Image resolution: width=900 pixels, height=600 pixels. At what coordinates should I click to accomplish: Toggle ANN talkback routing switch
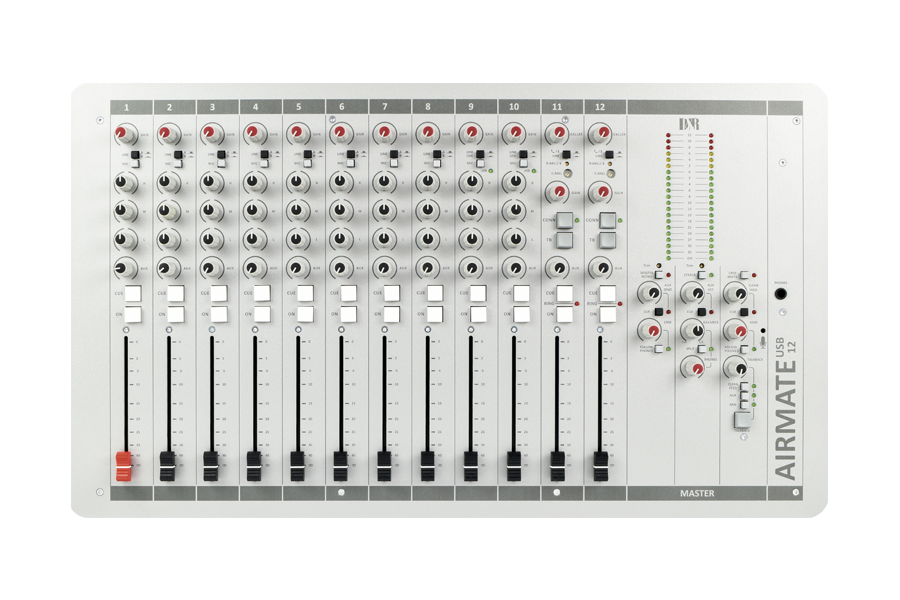(x=744, y=405)
